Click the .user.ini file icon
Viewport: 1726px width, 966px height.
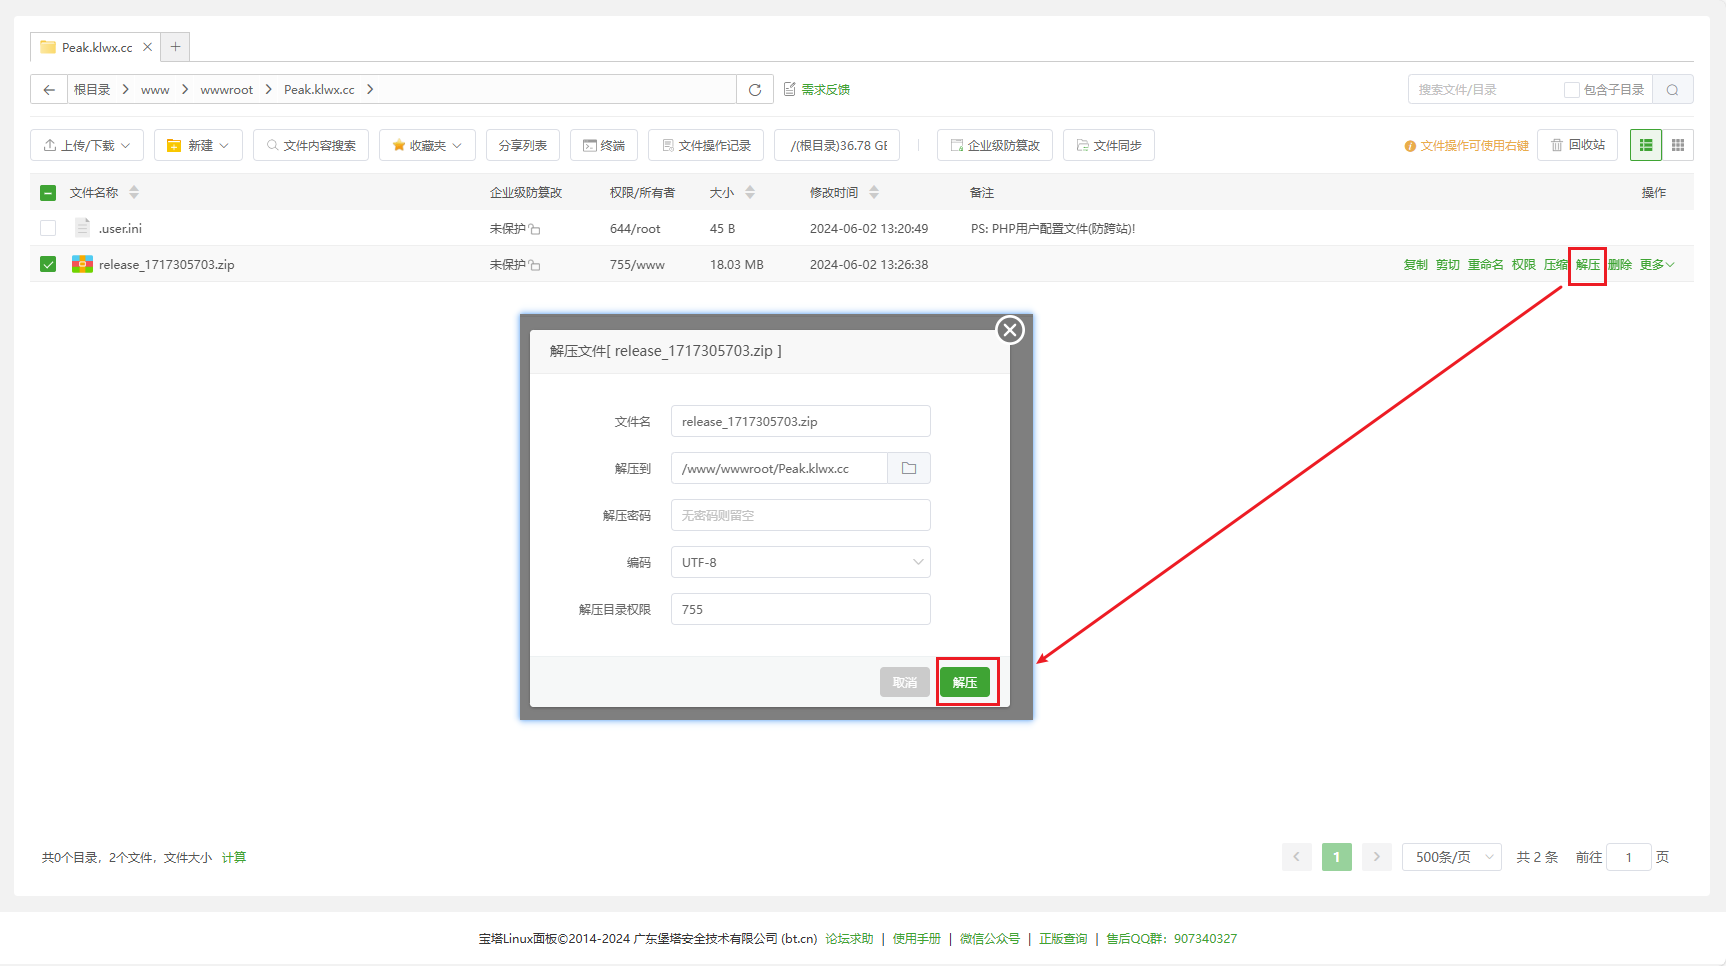[x=83, y=228]
